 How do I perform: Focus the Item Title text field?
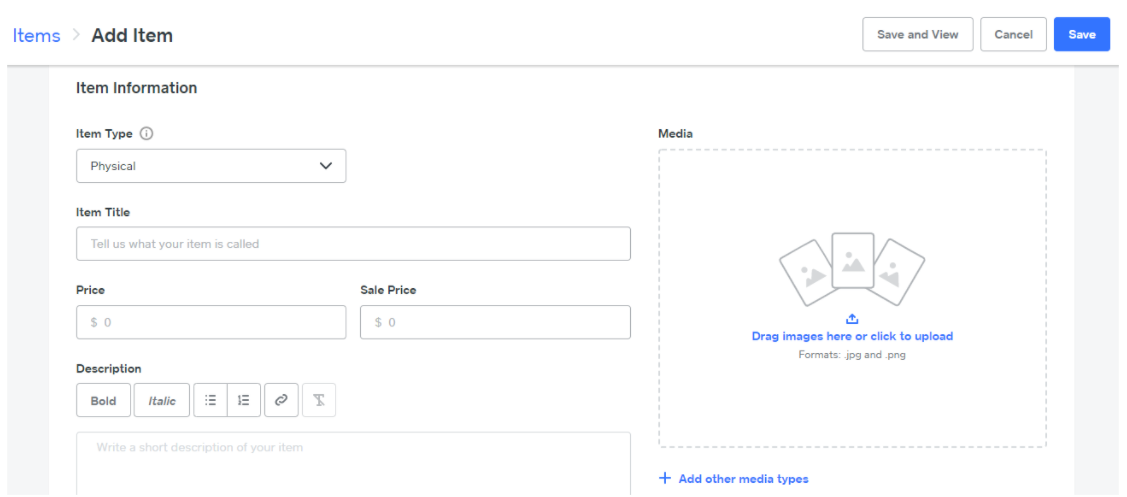coord(354,244)
